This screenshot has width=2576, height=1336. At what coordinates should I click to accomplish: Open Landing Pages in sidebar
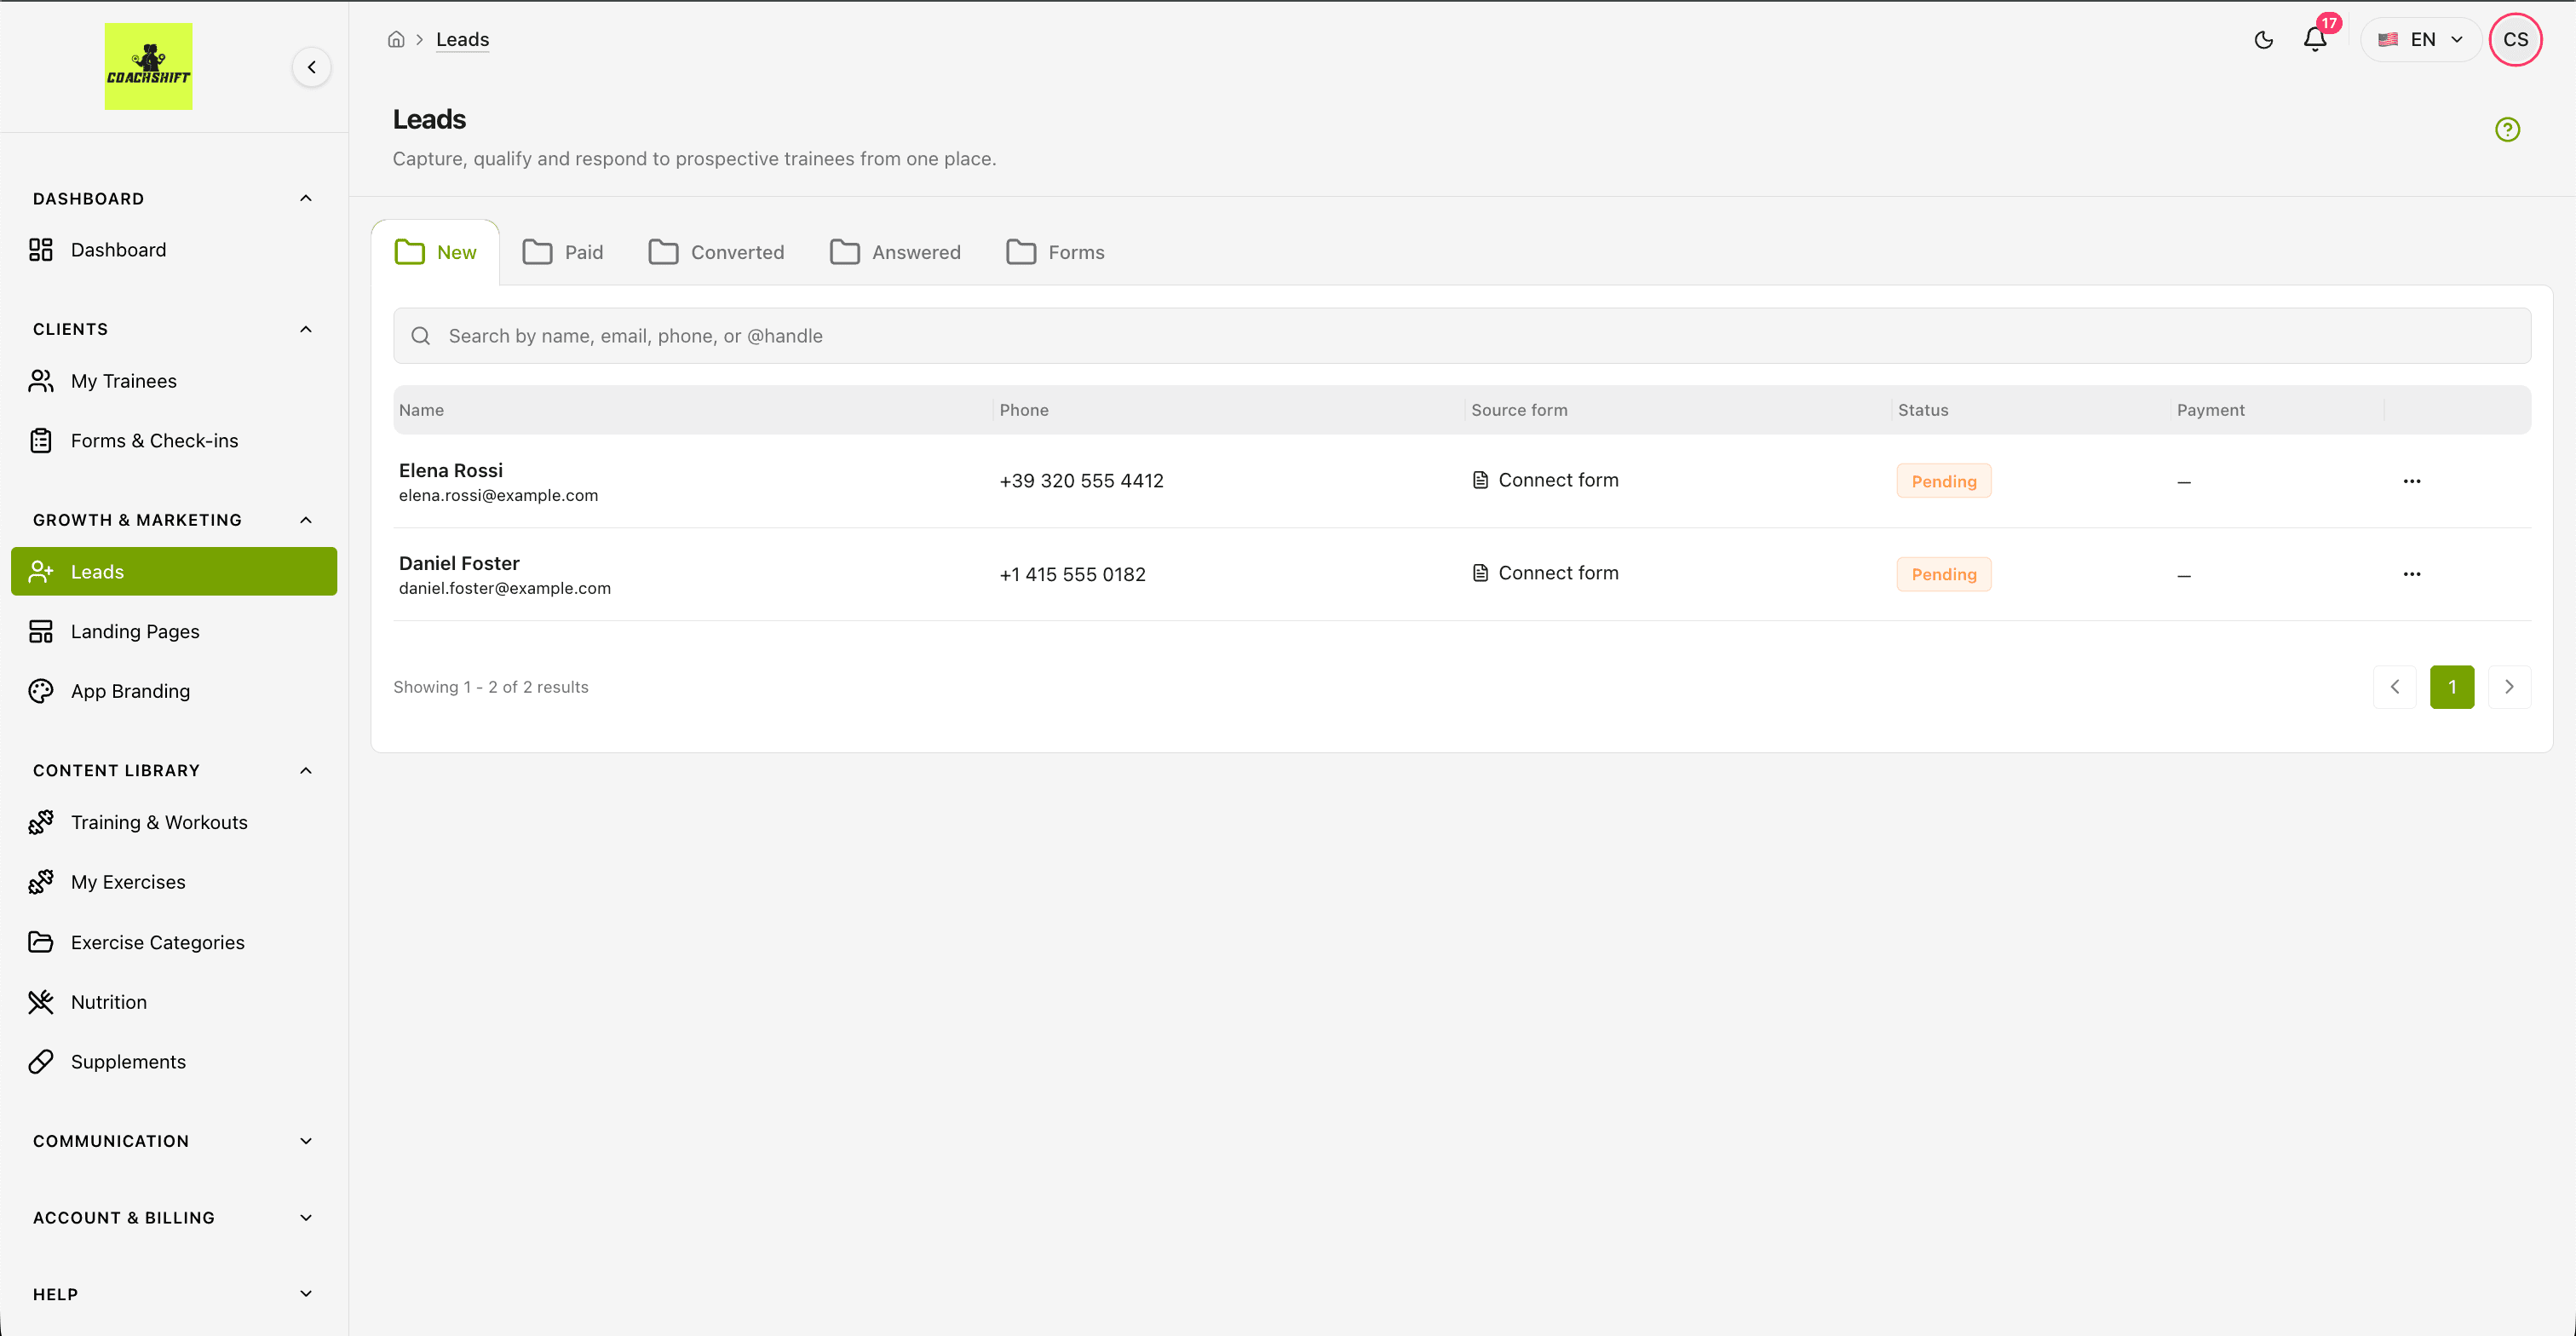pos(174,632)
